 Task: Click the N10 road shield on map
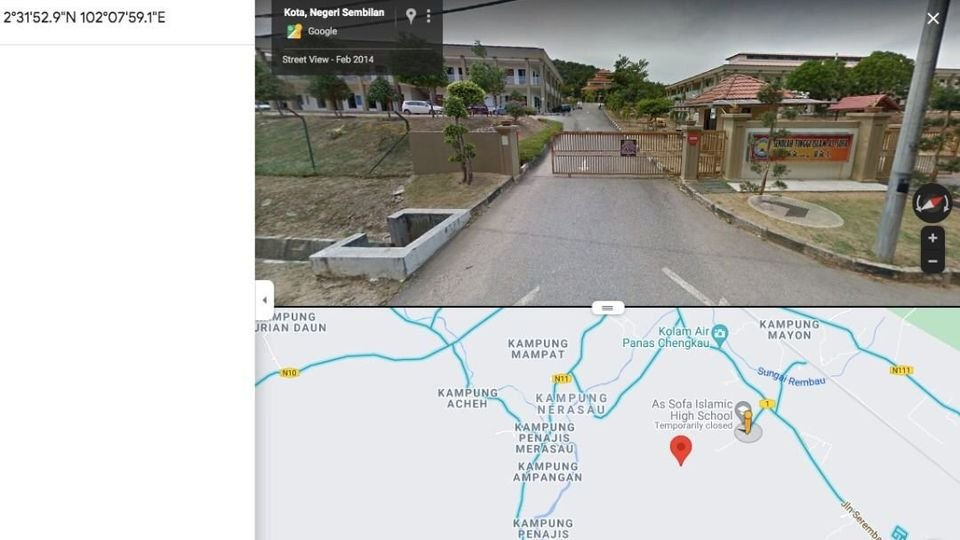(x=289, y=373)
